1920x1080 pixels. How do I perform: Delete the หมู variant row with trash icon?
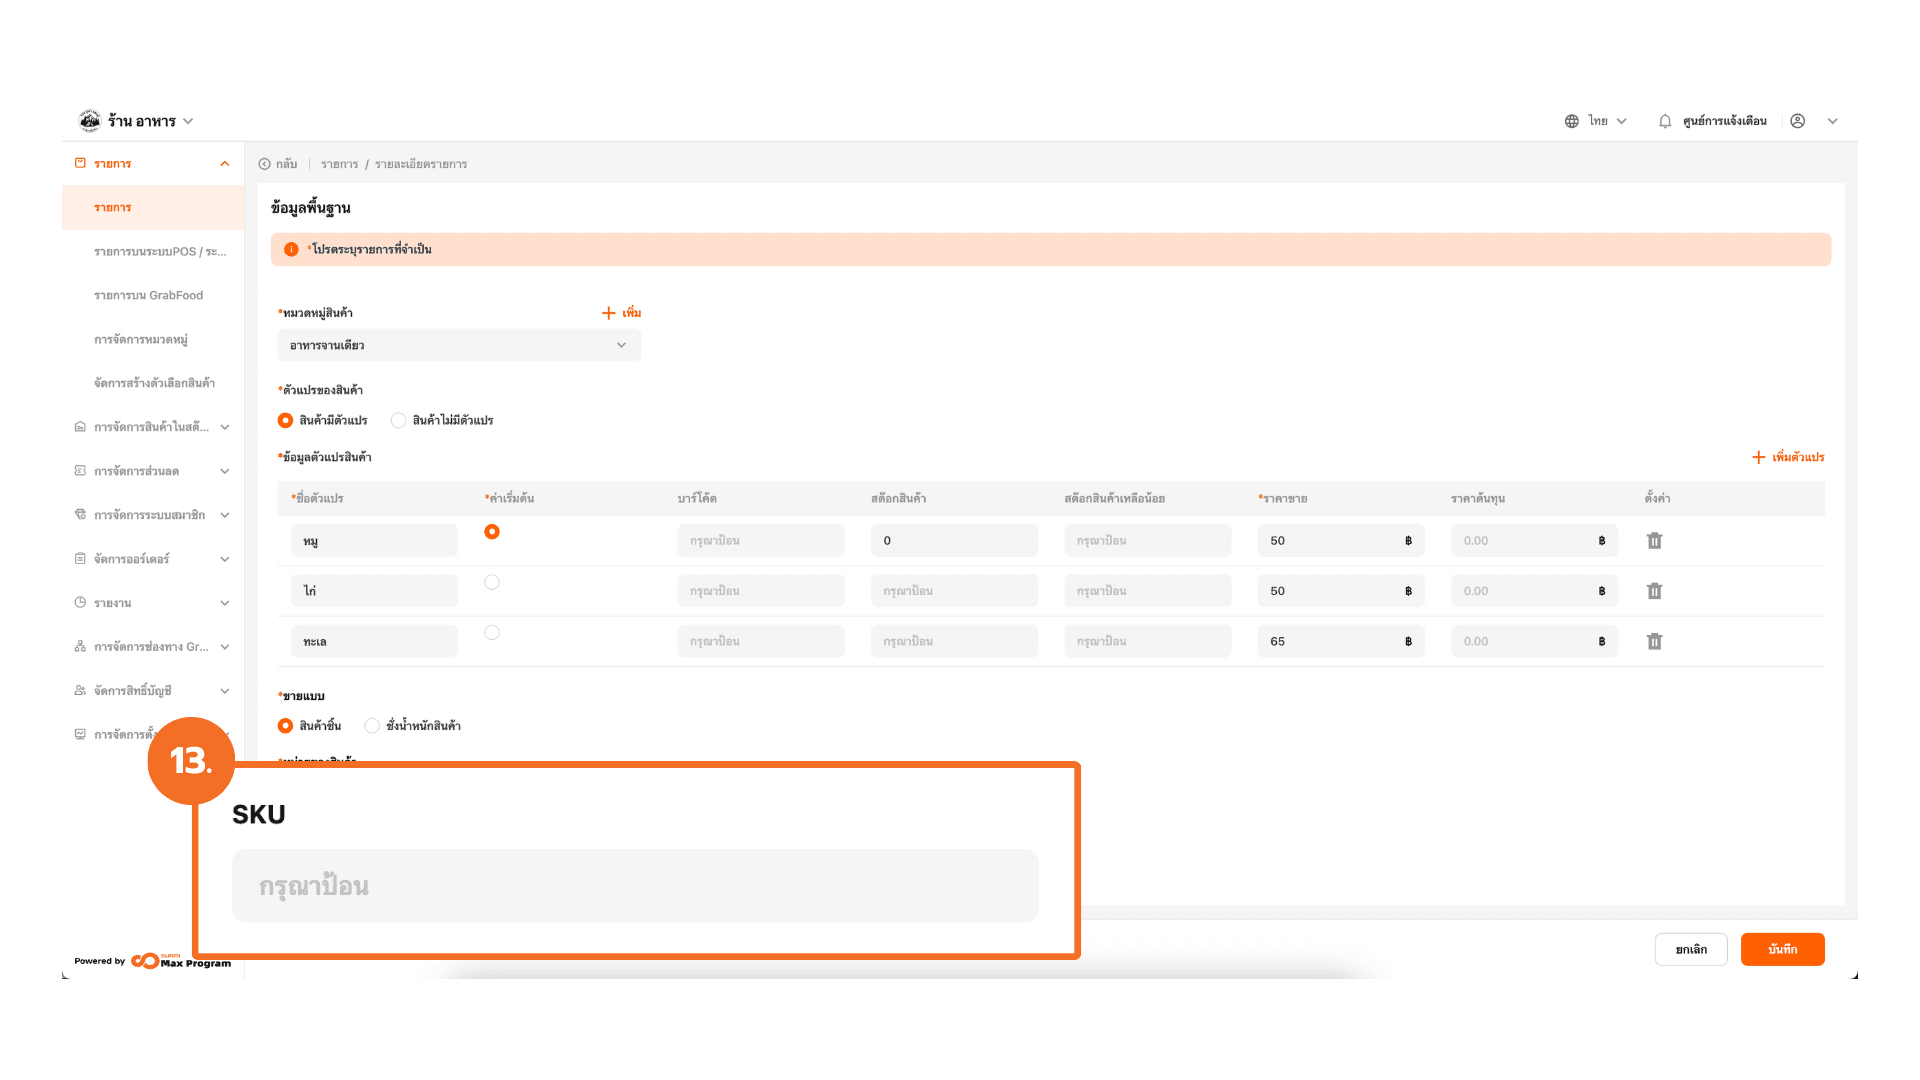1654,541
